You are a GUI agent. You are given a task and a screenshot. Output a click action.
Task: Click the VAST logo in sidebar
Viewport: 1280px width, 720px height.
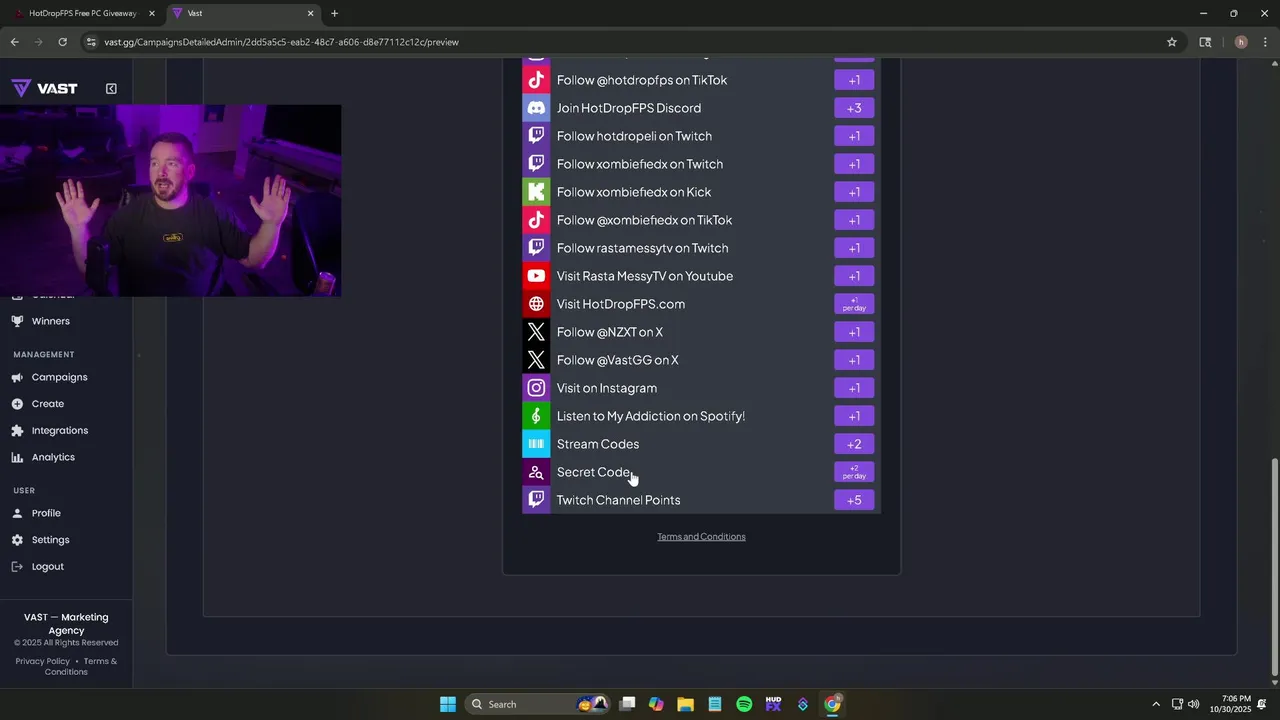click(45, 88)
